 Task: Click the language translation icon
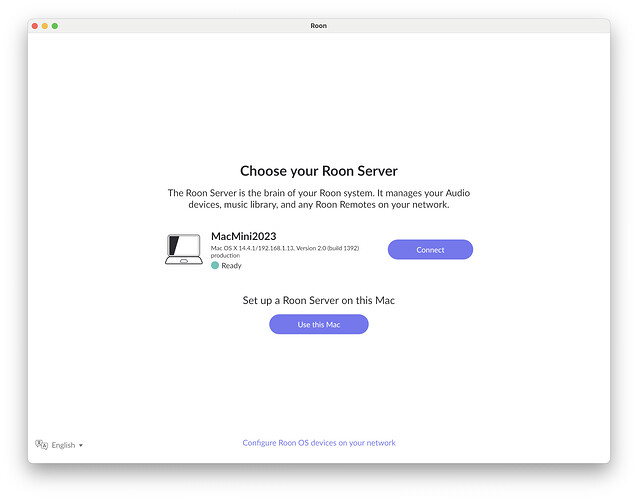point(41,444)
